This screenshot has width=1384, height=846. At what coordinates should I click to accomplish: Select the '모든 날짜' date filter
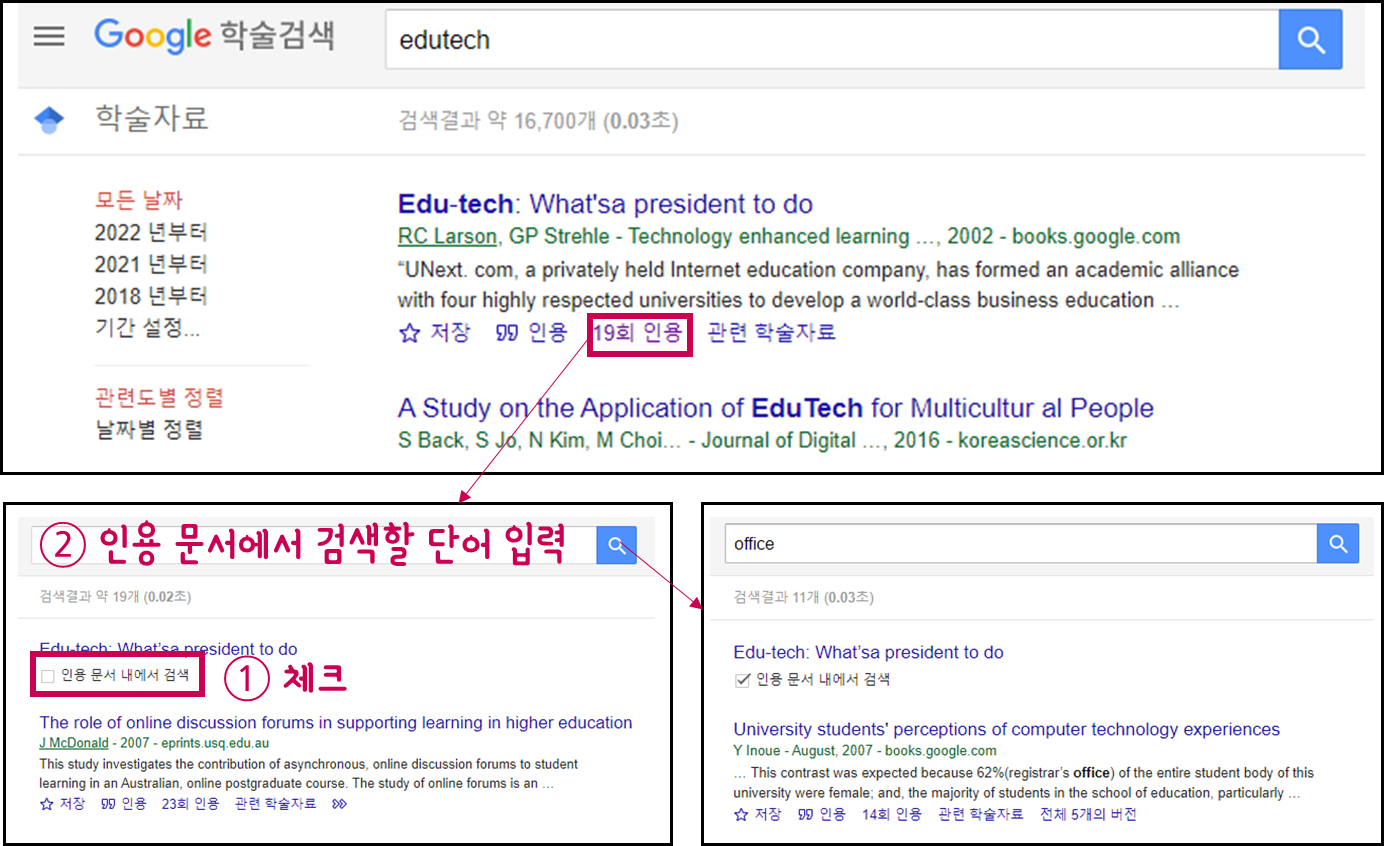[139, 200]
